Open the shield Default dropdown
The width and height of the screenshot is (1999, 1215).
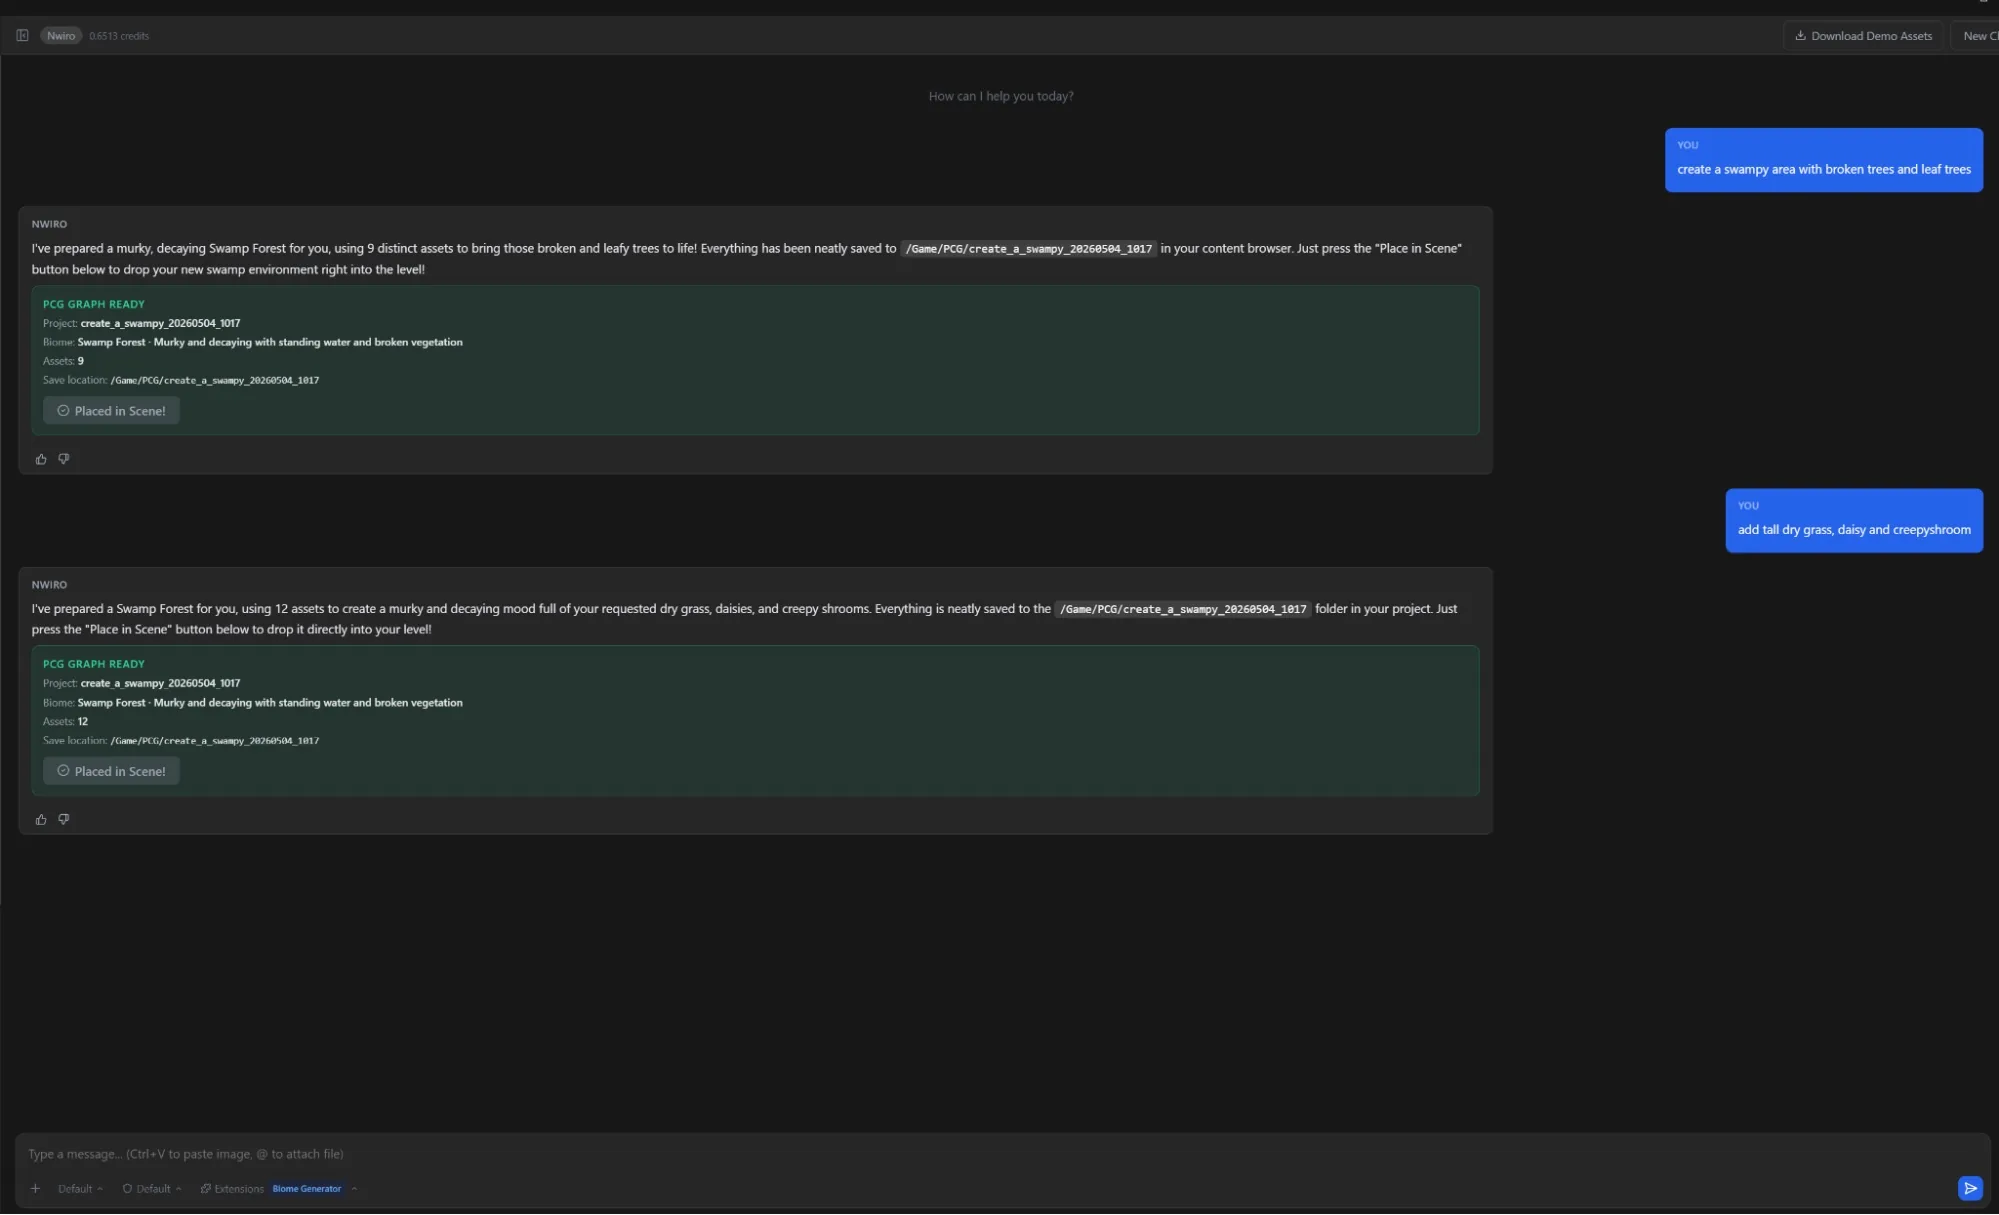(152, 1188)
